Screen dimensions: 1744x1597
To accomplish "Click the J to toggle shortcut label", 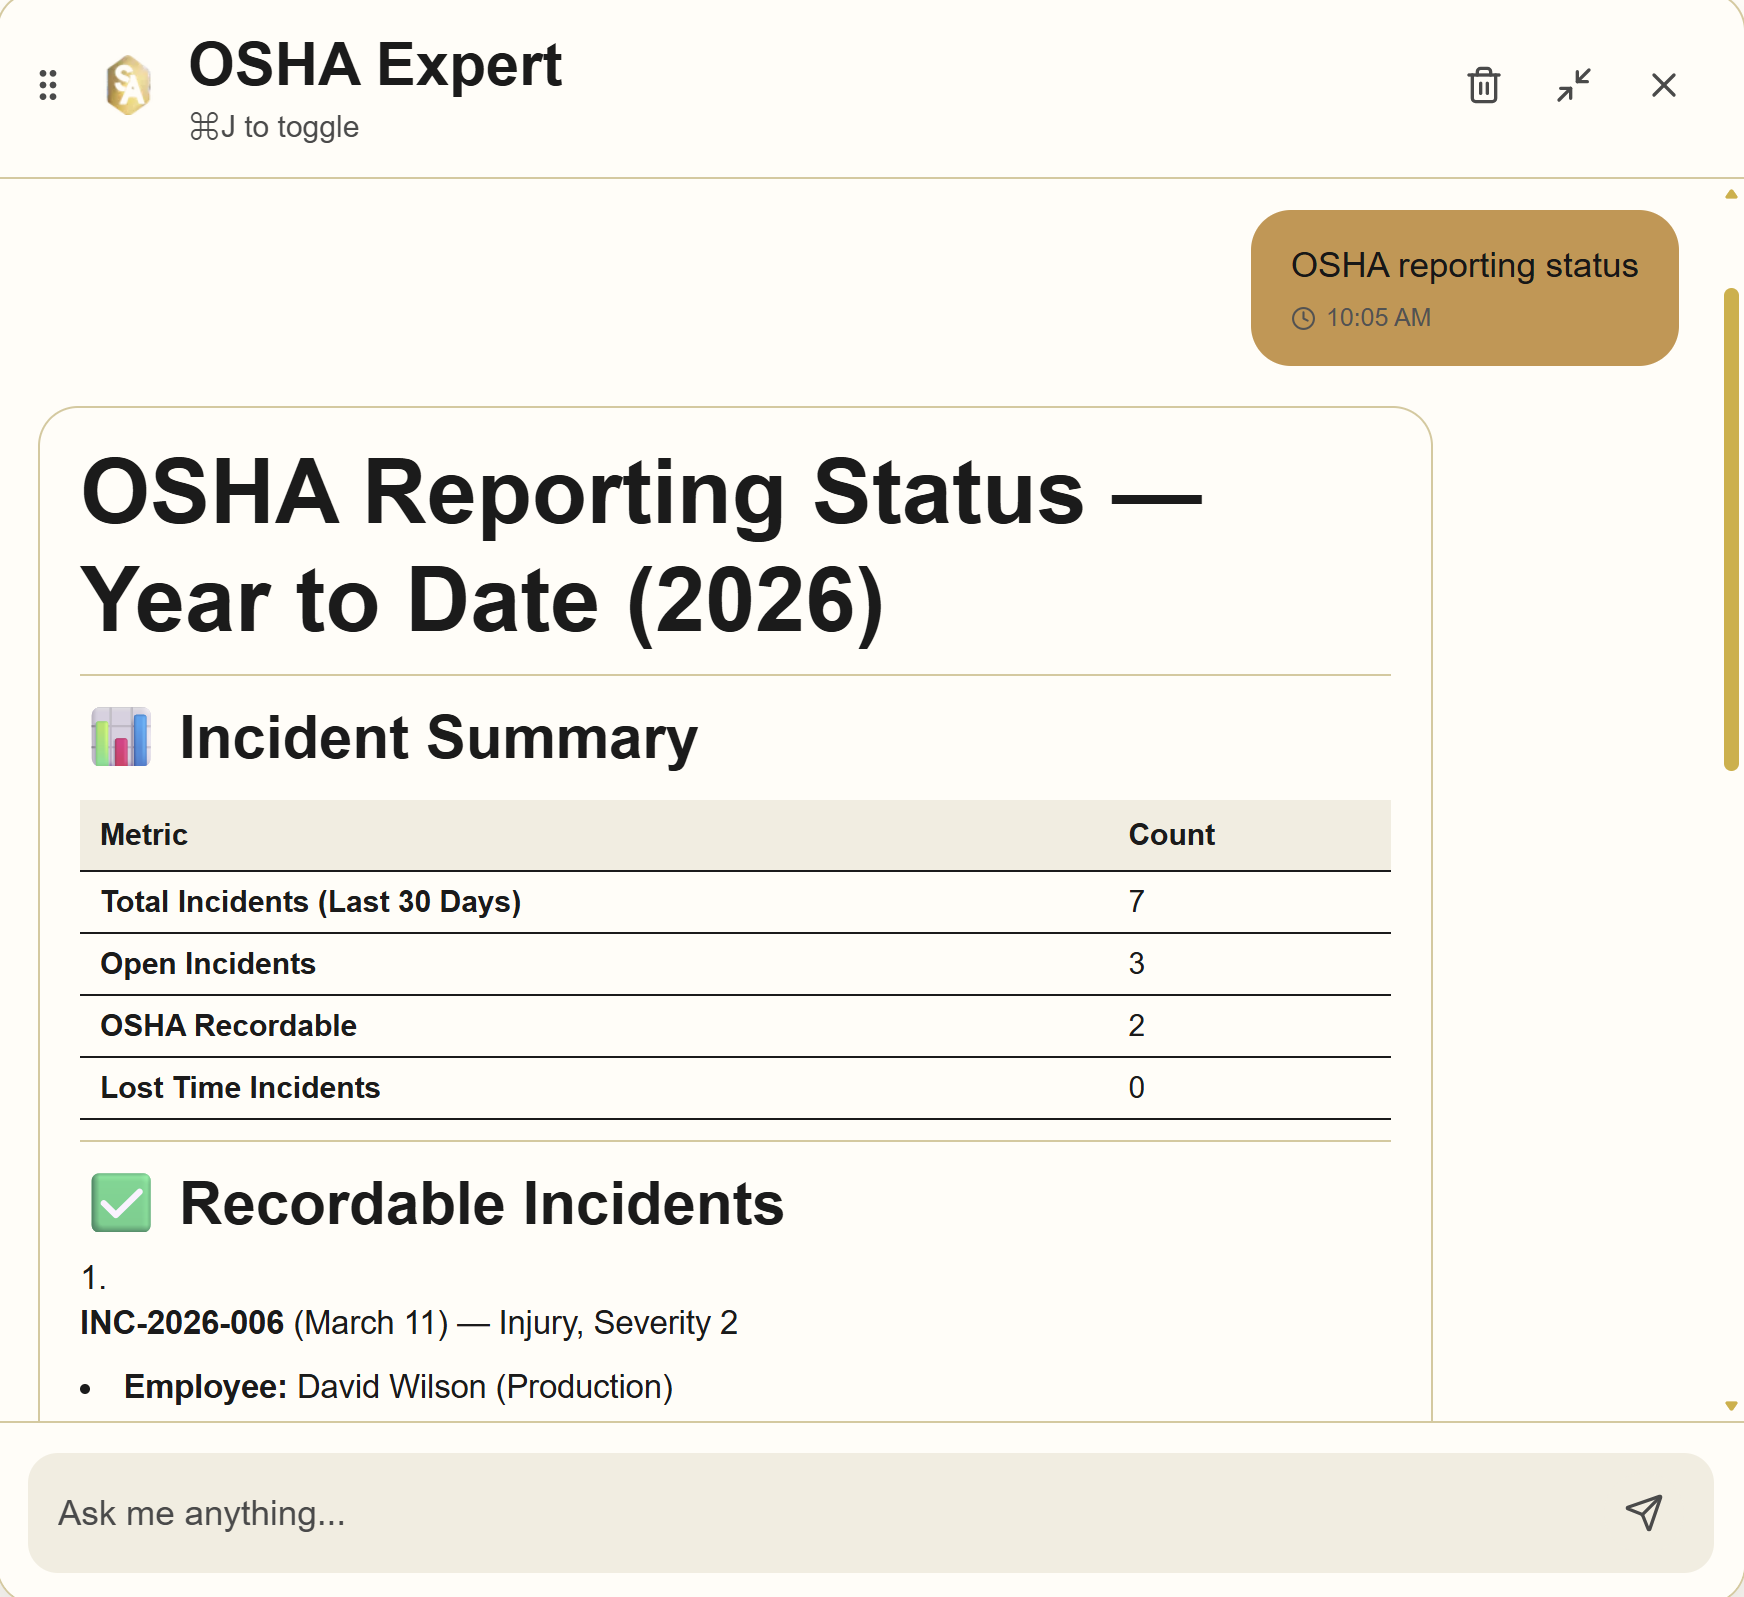I will (x=276, y=126).
